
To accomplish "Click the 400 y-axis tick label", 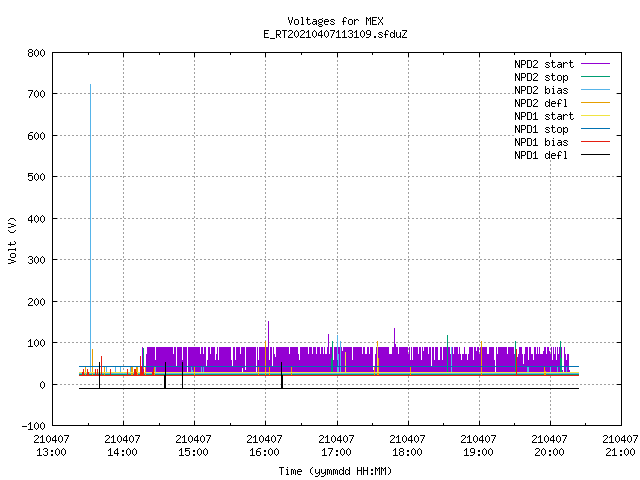I will [36, 219].
